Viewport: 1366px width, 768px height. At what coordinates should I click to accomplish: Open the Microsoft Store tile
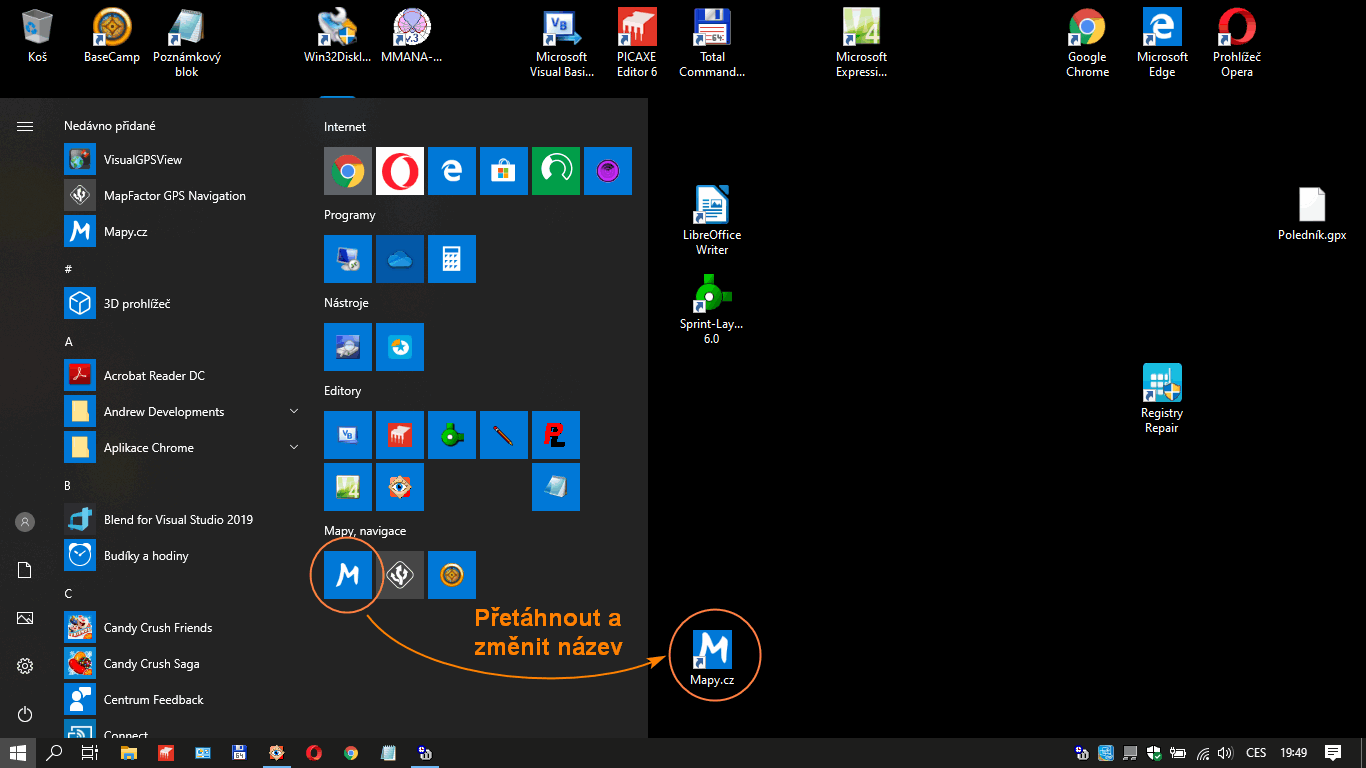pyautogui.click(x=504, y=171)
